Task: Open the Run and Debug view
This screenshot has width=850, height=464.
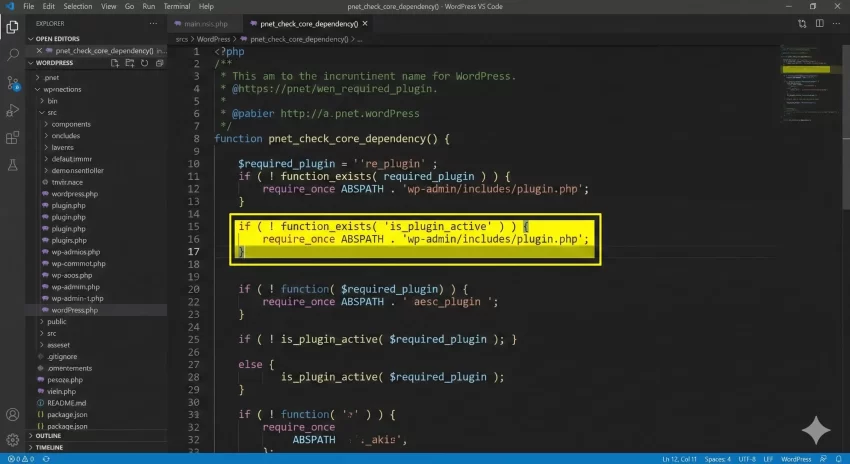Action: 12,110
